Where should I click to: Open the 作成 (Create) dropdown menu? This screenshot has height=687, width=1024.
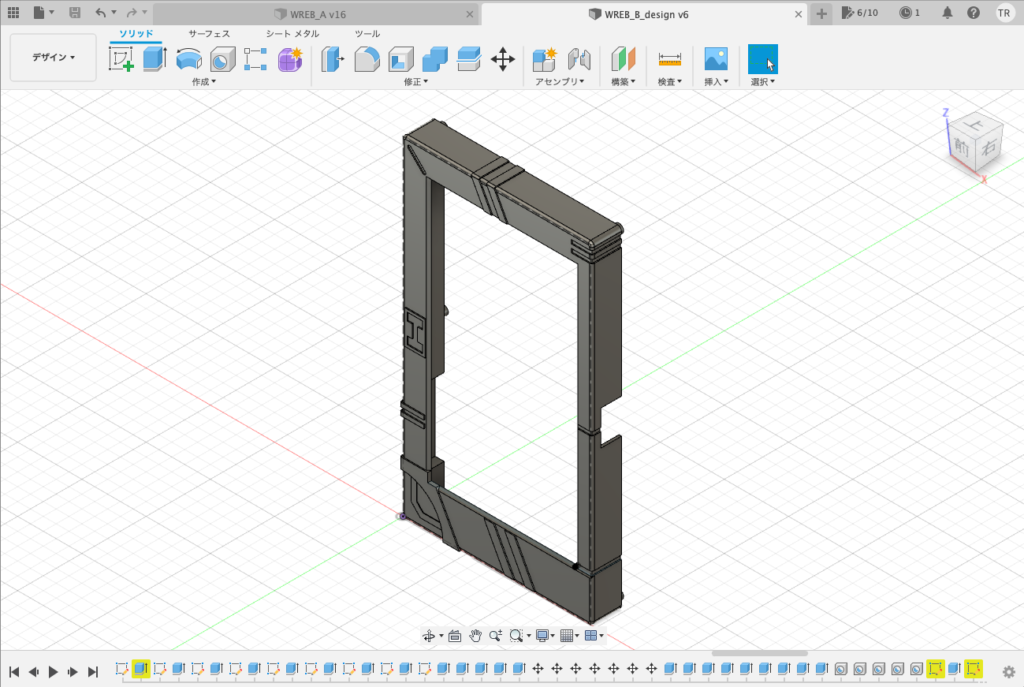coord(204,82)
